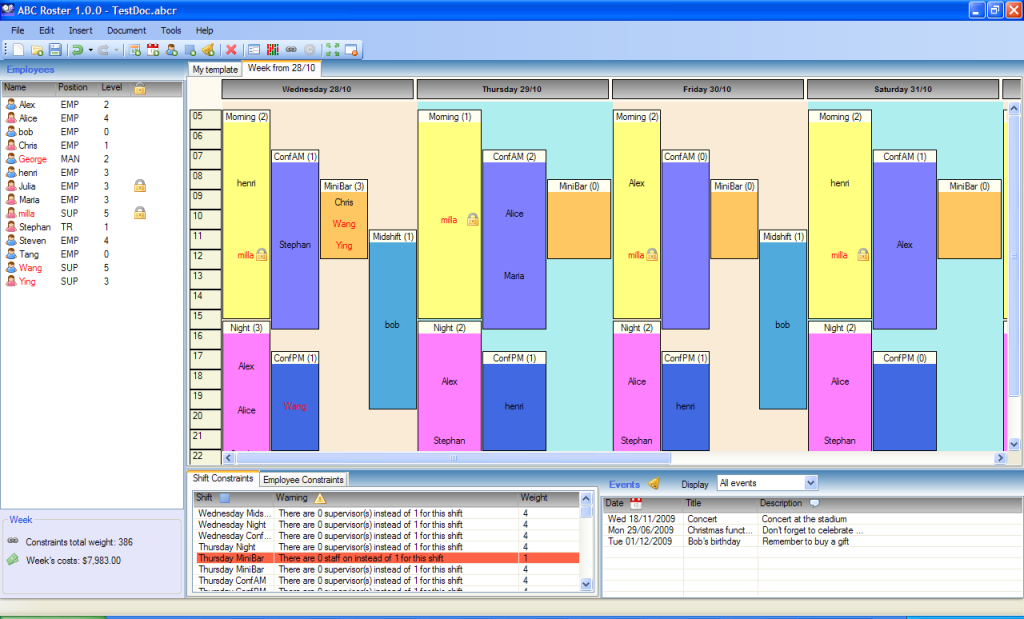Viewport: 1024px width, 619px height.
Task: Select the My template tab
Action: click(x=215, y=70)
